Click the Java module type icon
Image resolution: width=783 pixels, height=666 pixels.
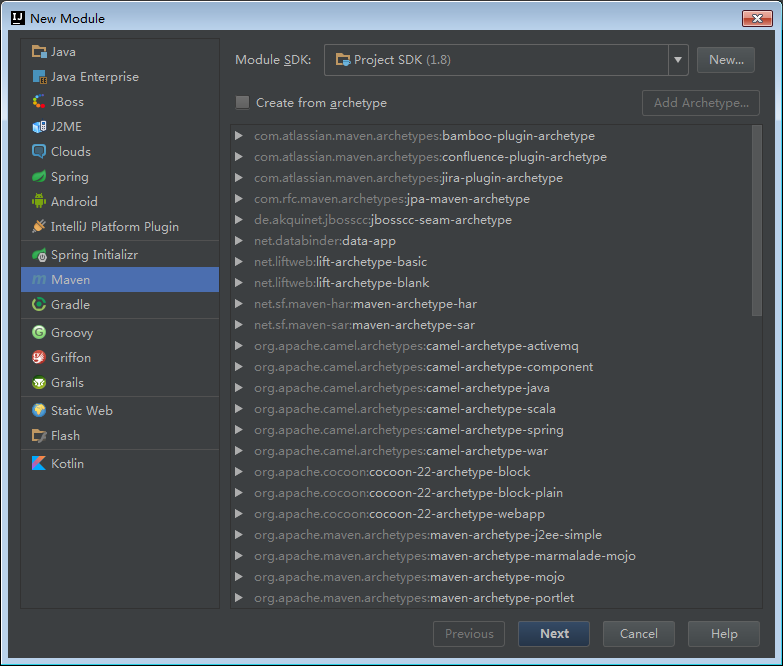point(39,51)
